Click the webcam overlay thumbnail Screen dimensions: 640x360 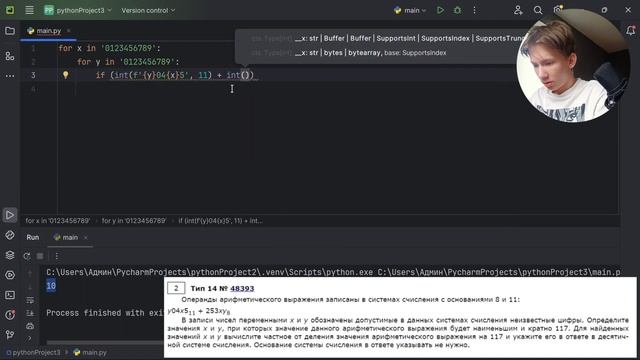pyautogui.click(x=573, y=66)
